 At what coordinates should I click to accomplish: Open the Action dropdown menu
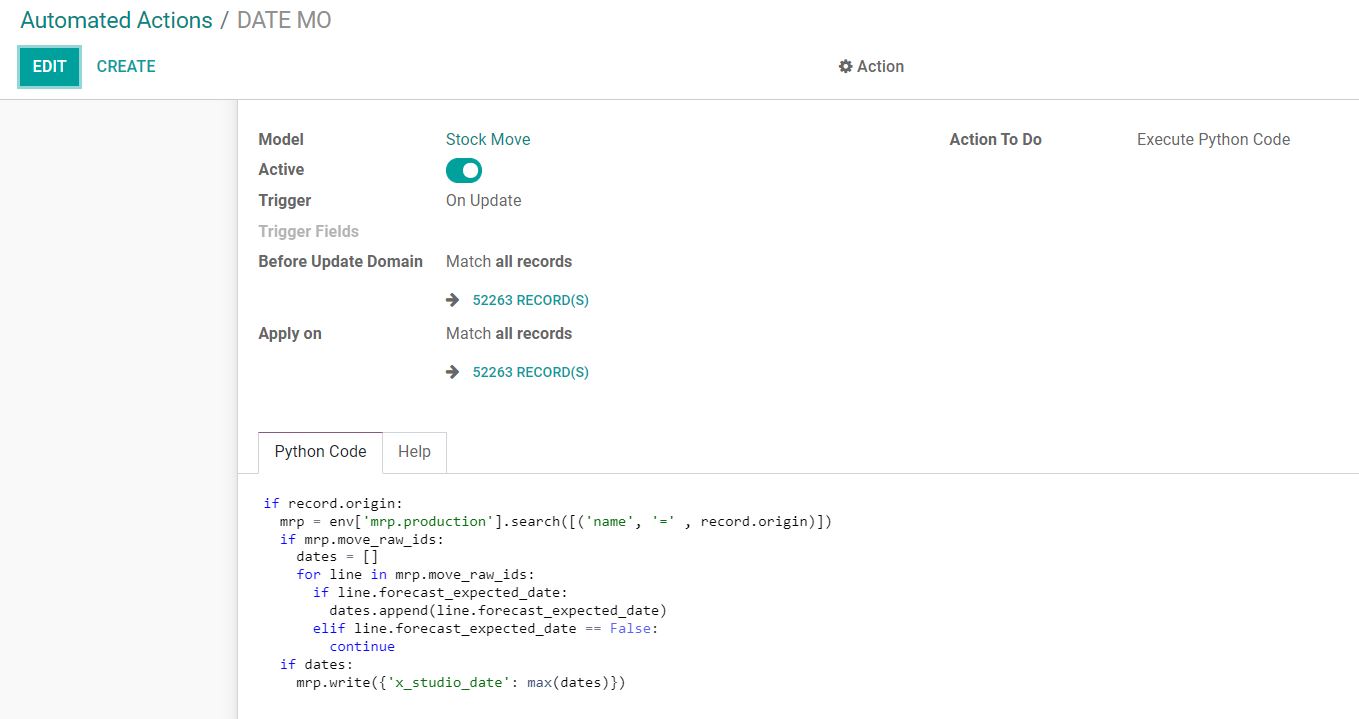[x=871, y=66]
